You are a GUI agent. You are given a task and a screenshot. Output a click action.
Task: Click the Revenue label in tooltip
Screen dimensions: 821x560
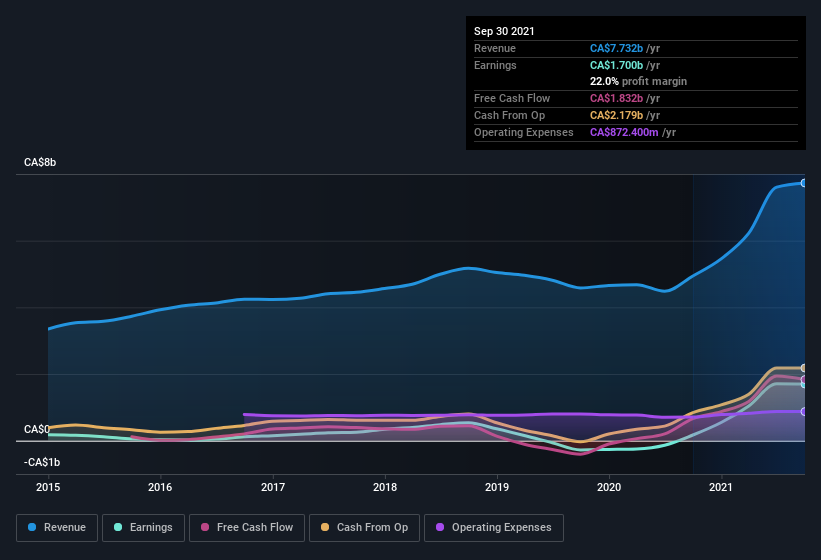coord(495,48)
